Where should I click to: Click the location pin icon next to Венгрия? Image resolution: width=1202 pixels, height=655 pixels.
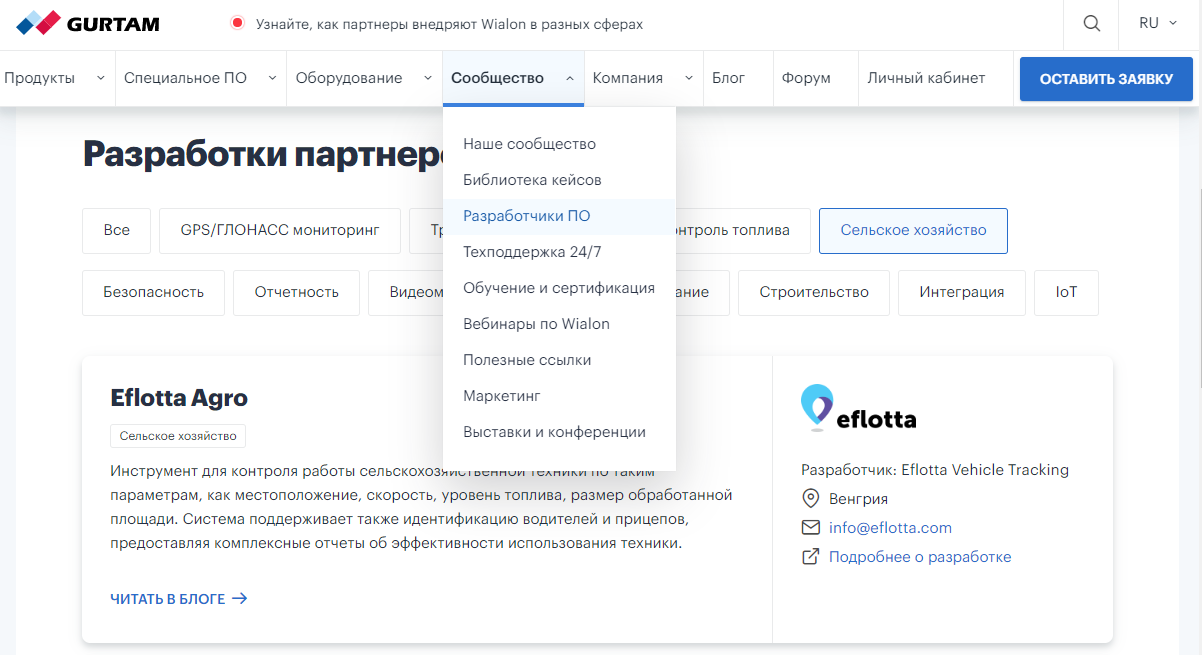(x=809, y=498)
